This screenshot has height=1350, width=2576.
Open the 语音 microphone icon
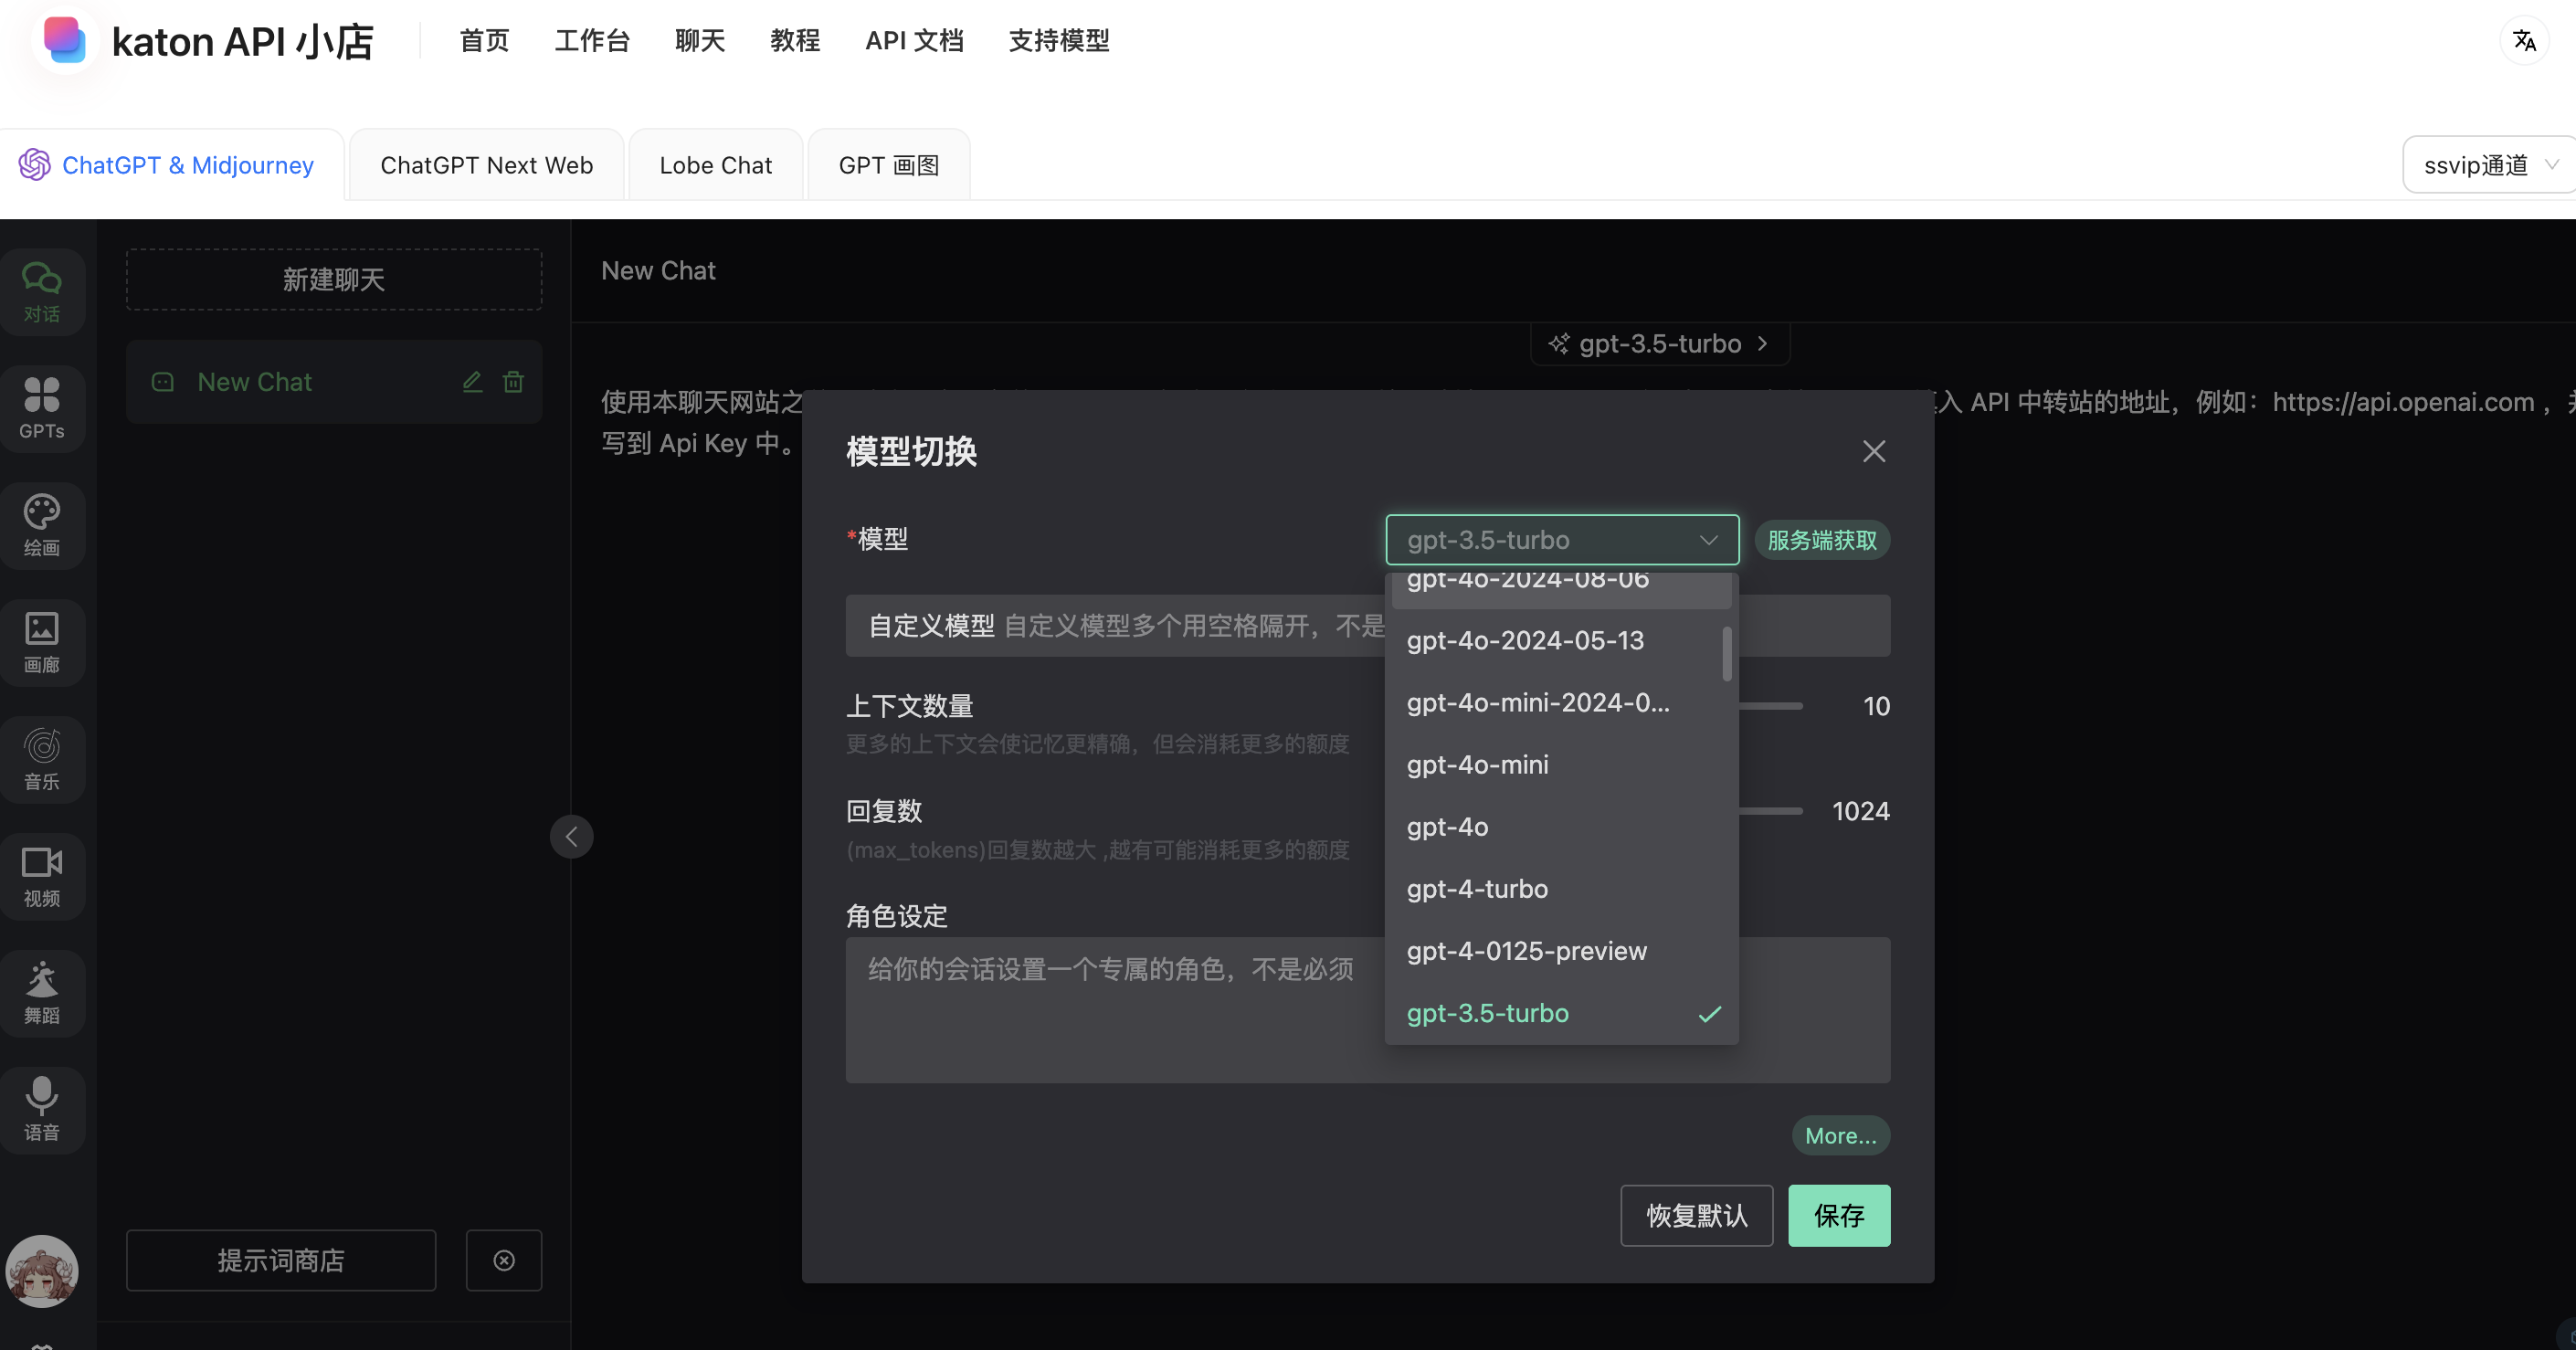pyautogui.click(x=42, y=1110)
